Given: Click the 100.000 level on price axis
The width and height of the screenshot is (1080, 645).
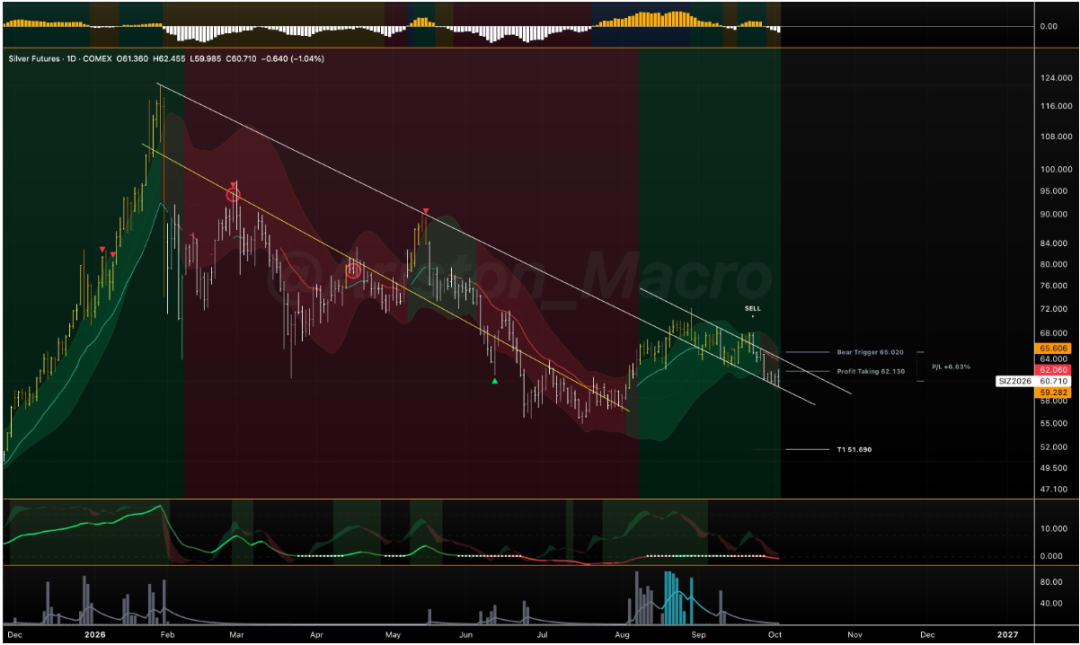Looking at the screenshot, I should click(x=1056, y=169).
